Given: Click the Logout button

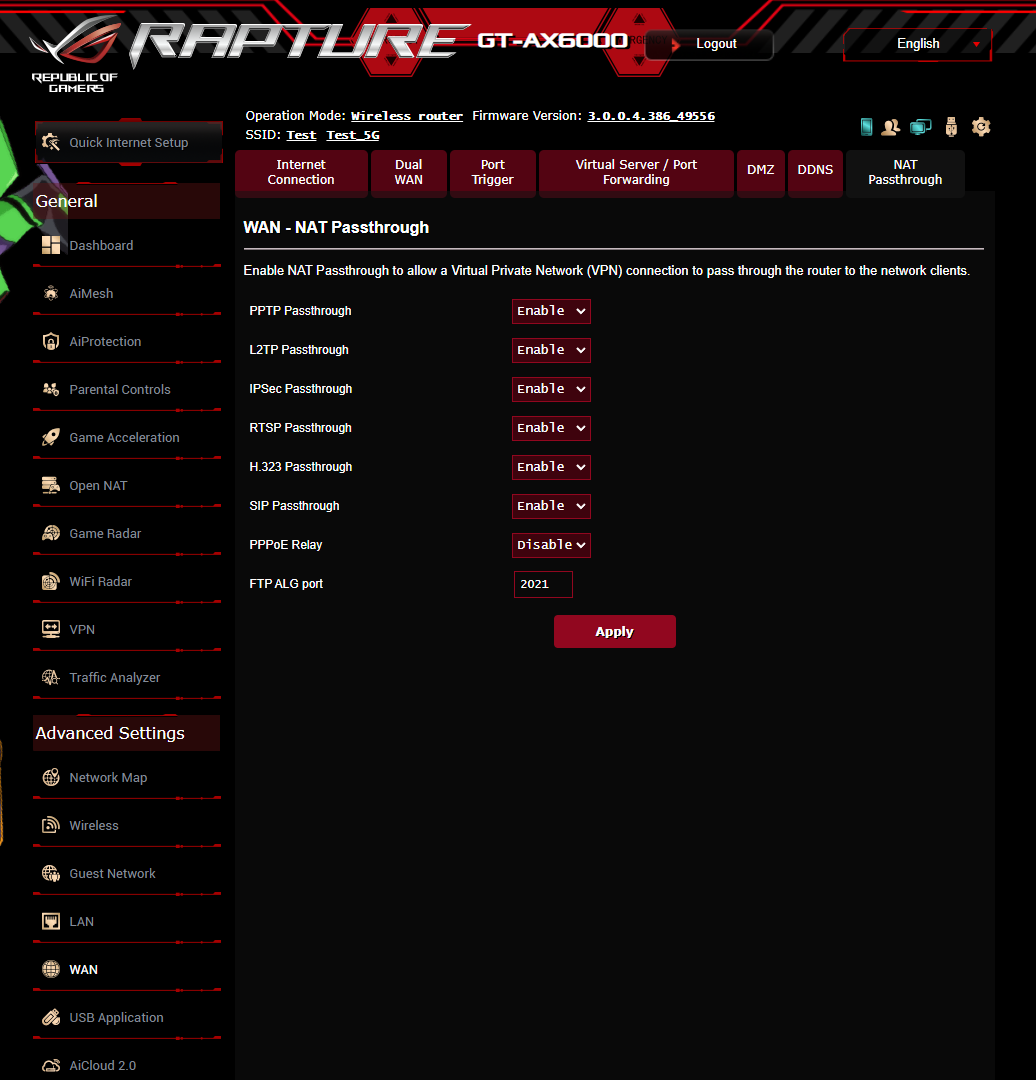Looking at the screenshot, I should coord(710,44).
